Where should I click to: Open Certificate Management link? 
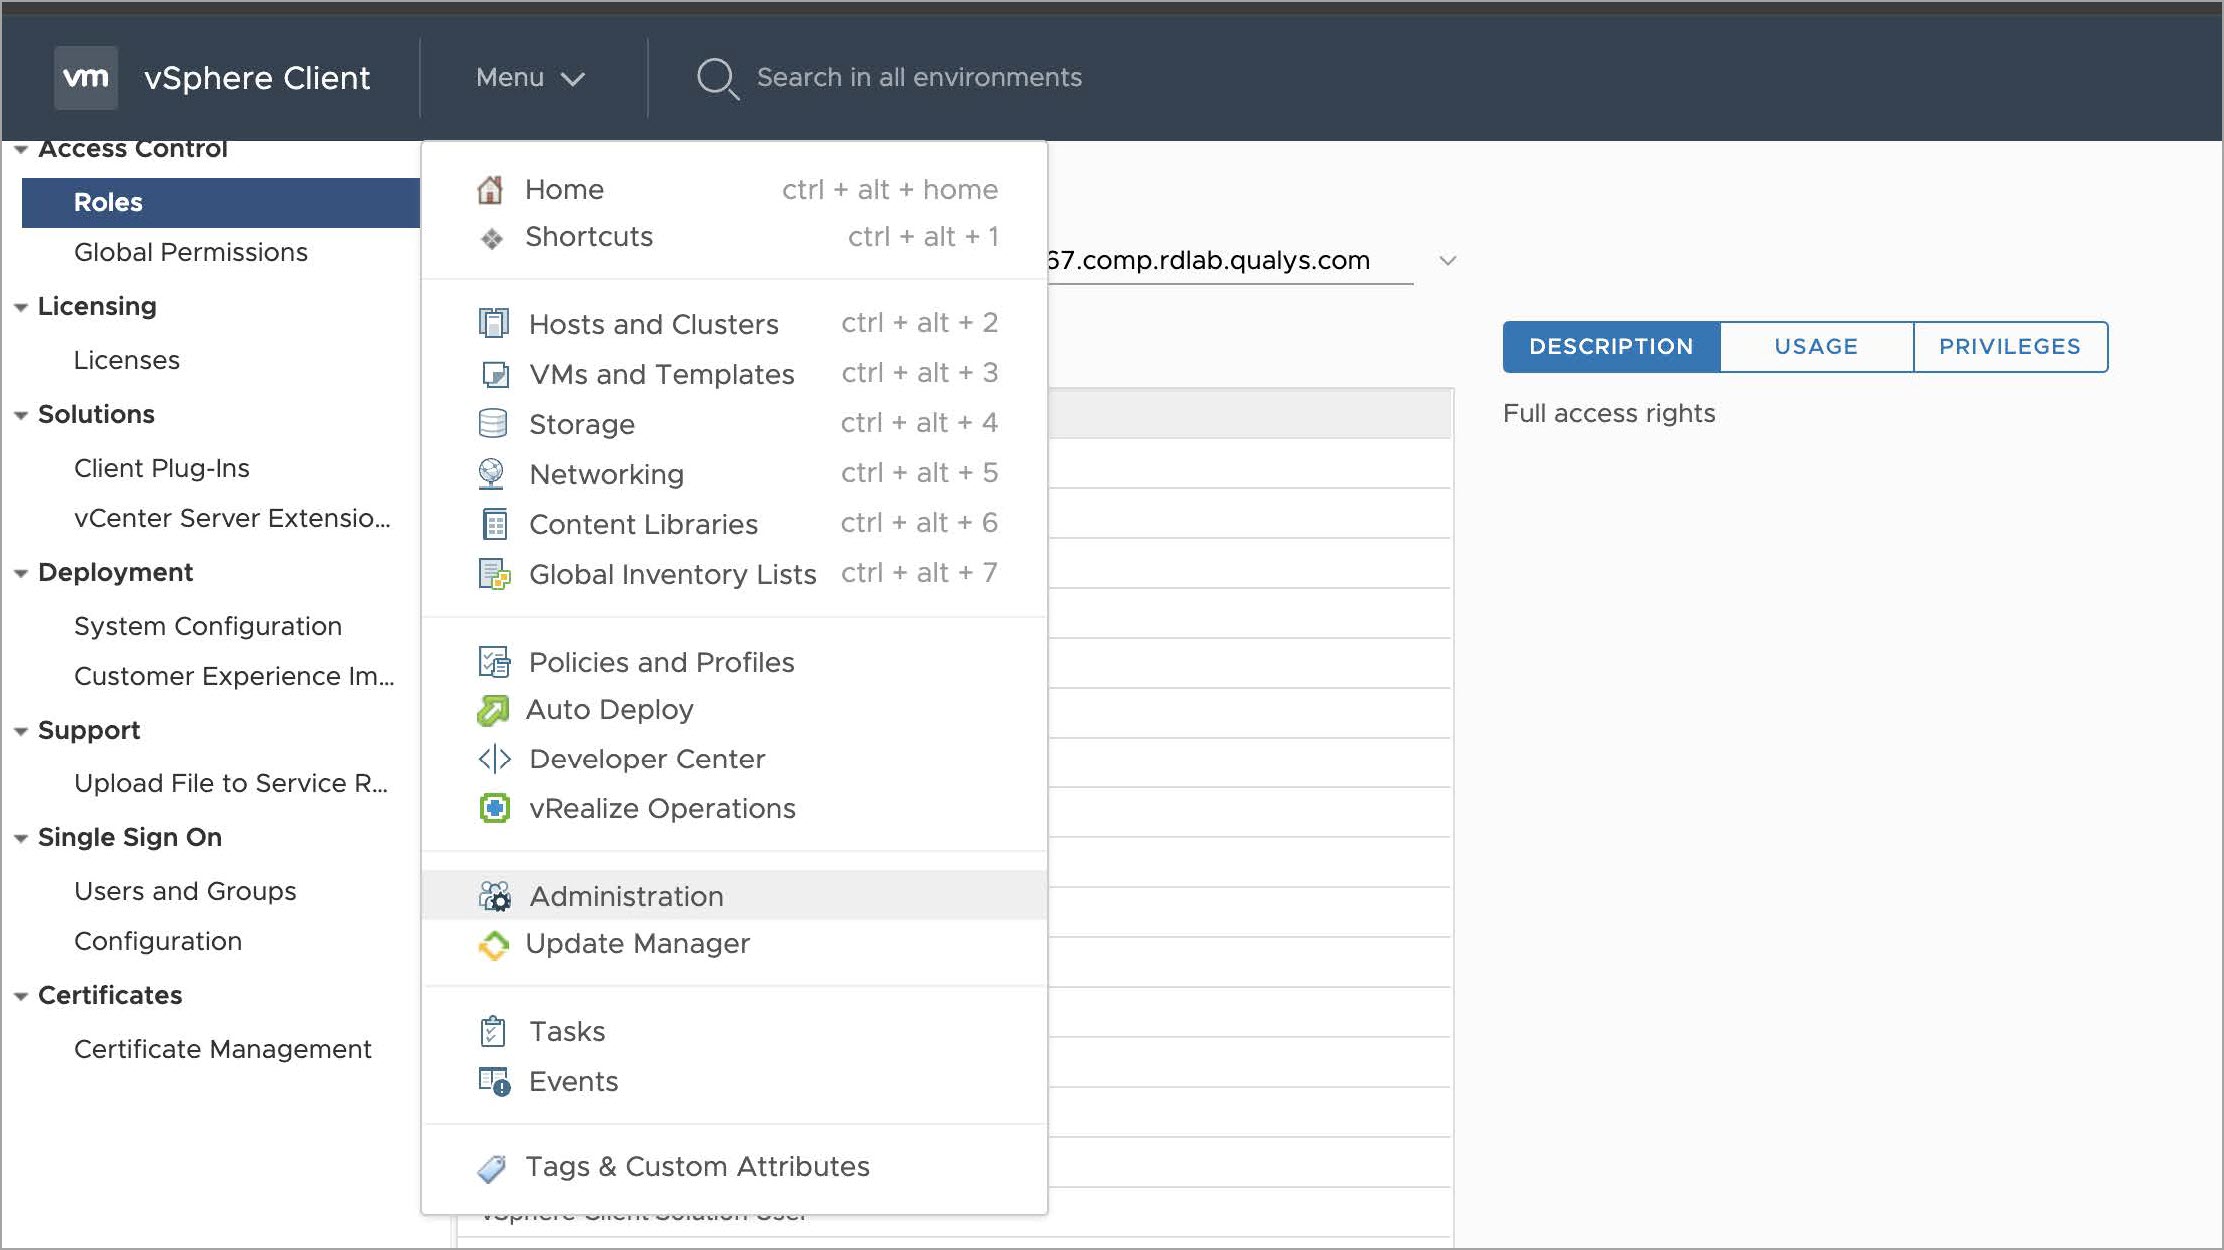pos(222,1049)
